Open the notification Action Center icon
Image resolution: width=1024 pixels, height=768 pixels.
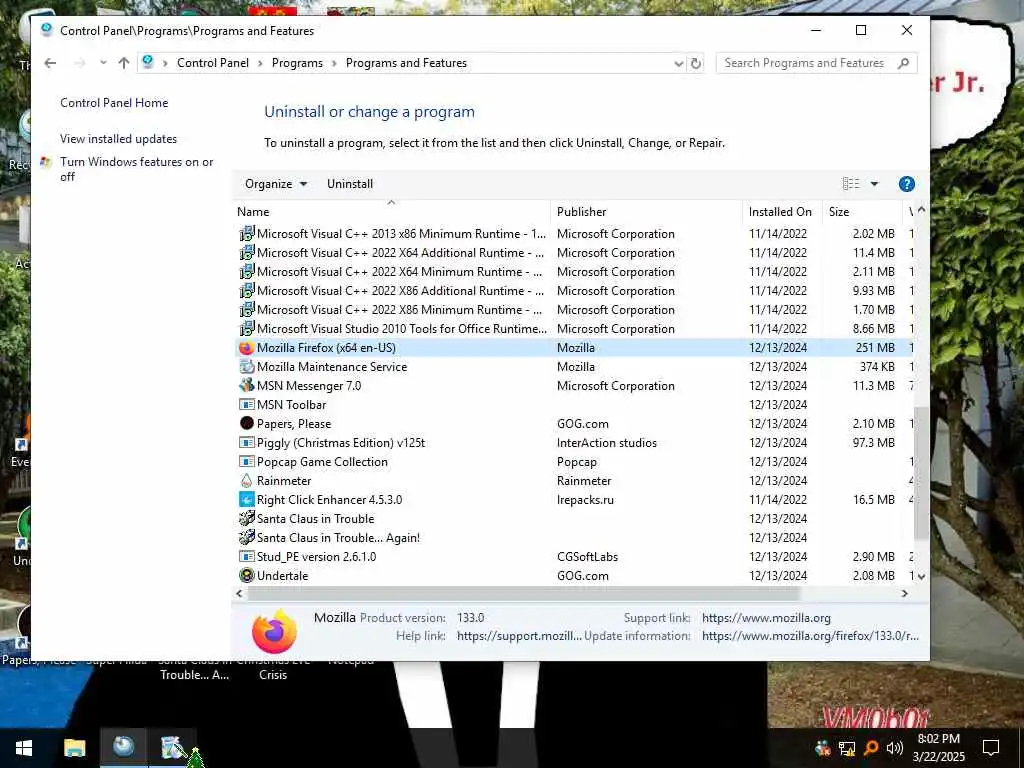[x=991, y=748]
